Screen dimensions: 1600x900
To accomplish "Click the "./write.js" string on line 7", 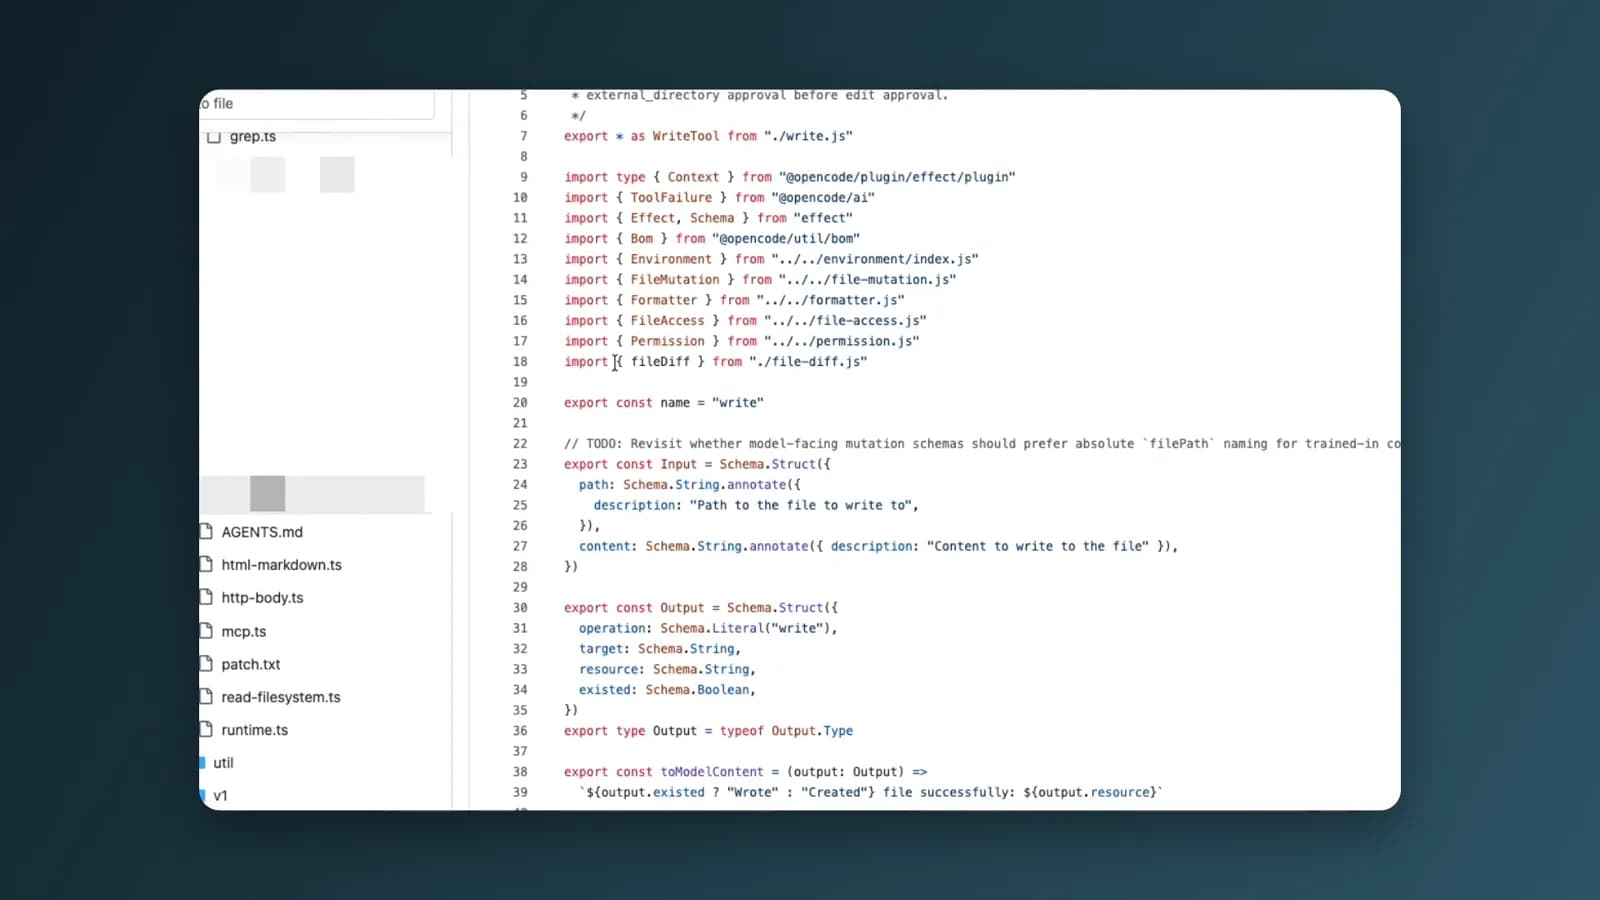I will [x=808, y=136].
